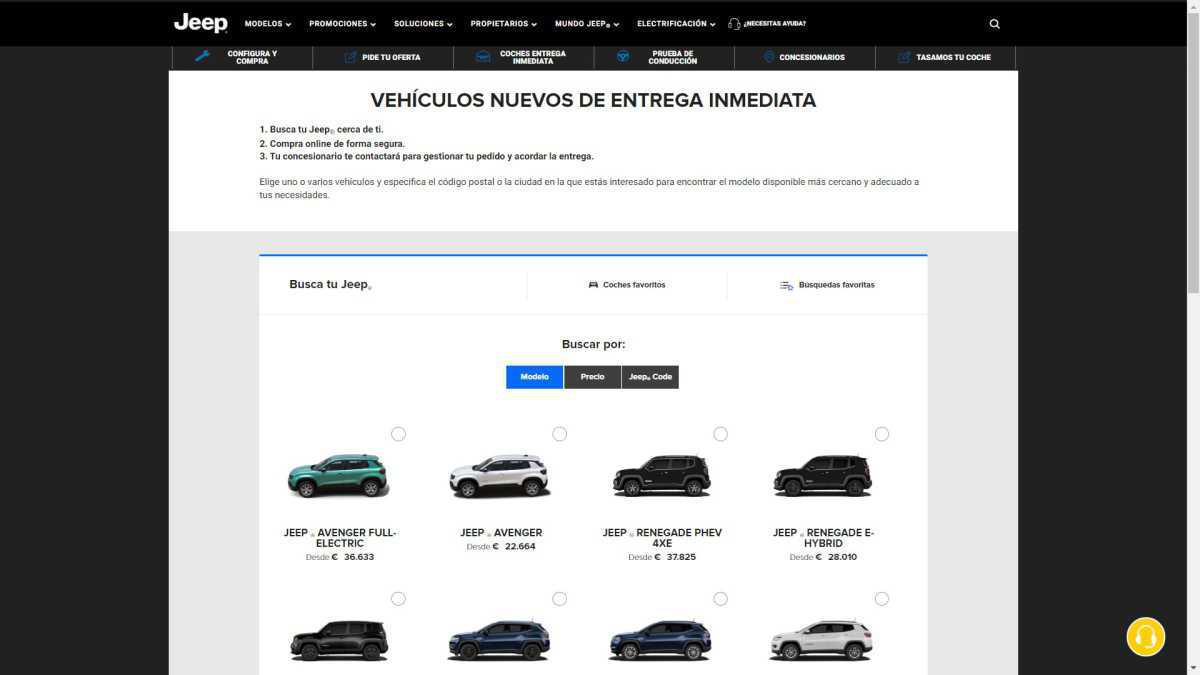Viewport: 1200px width, 675px height.
Task: Choose the Jeep Renegade PHEV 4XE radio button
Action: click(721, 434)
